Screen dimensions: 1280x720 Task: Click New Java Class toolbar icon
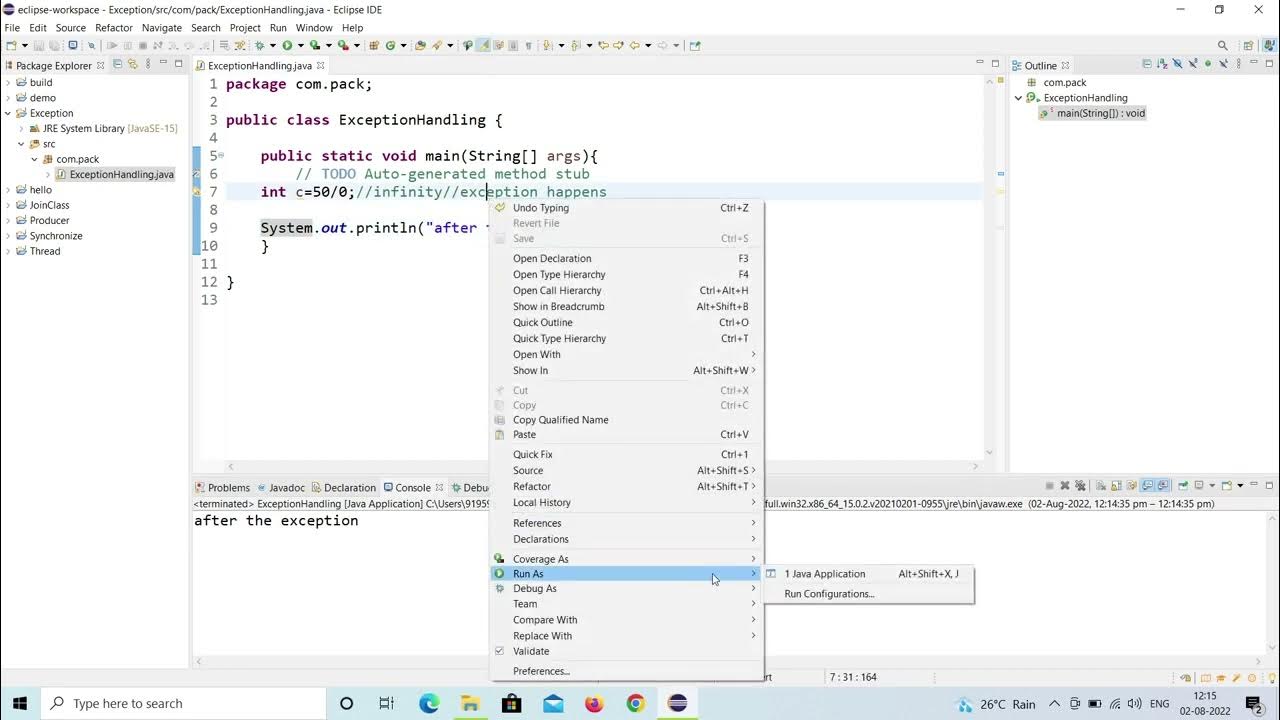pyautogui.click(x=389, y=45)
